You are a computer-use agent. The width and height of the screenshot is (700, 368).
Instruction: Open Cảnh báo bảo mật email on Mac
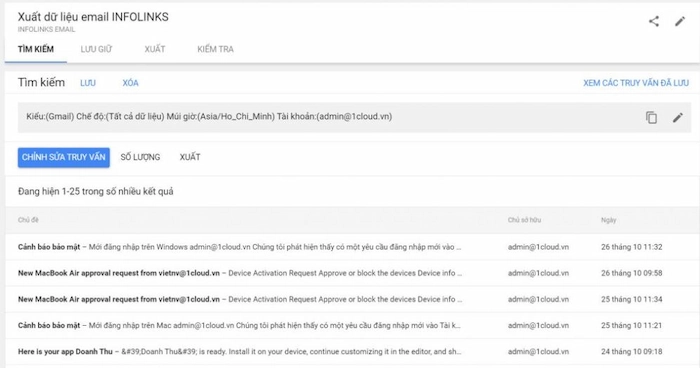point(352,326)
